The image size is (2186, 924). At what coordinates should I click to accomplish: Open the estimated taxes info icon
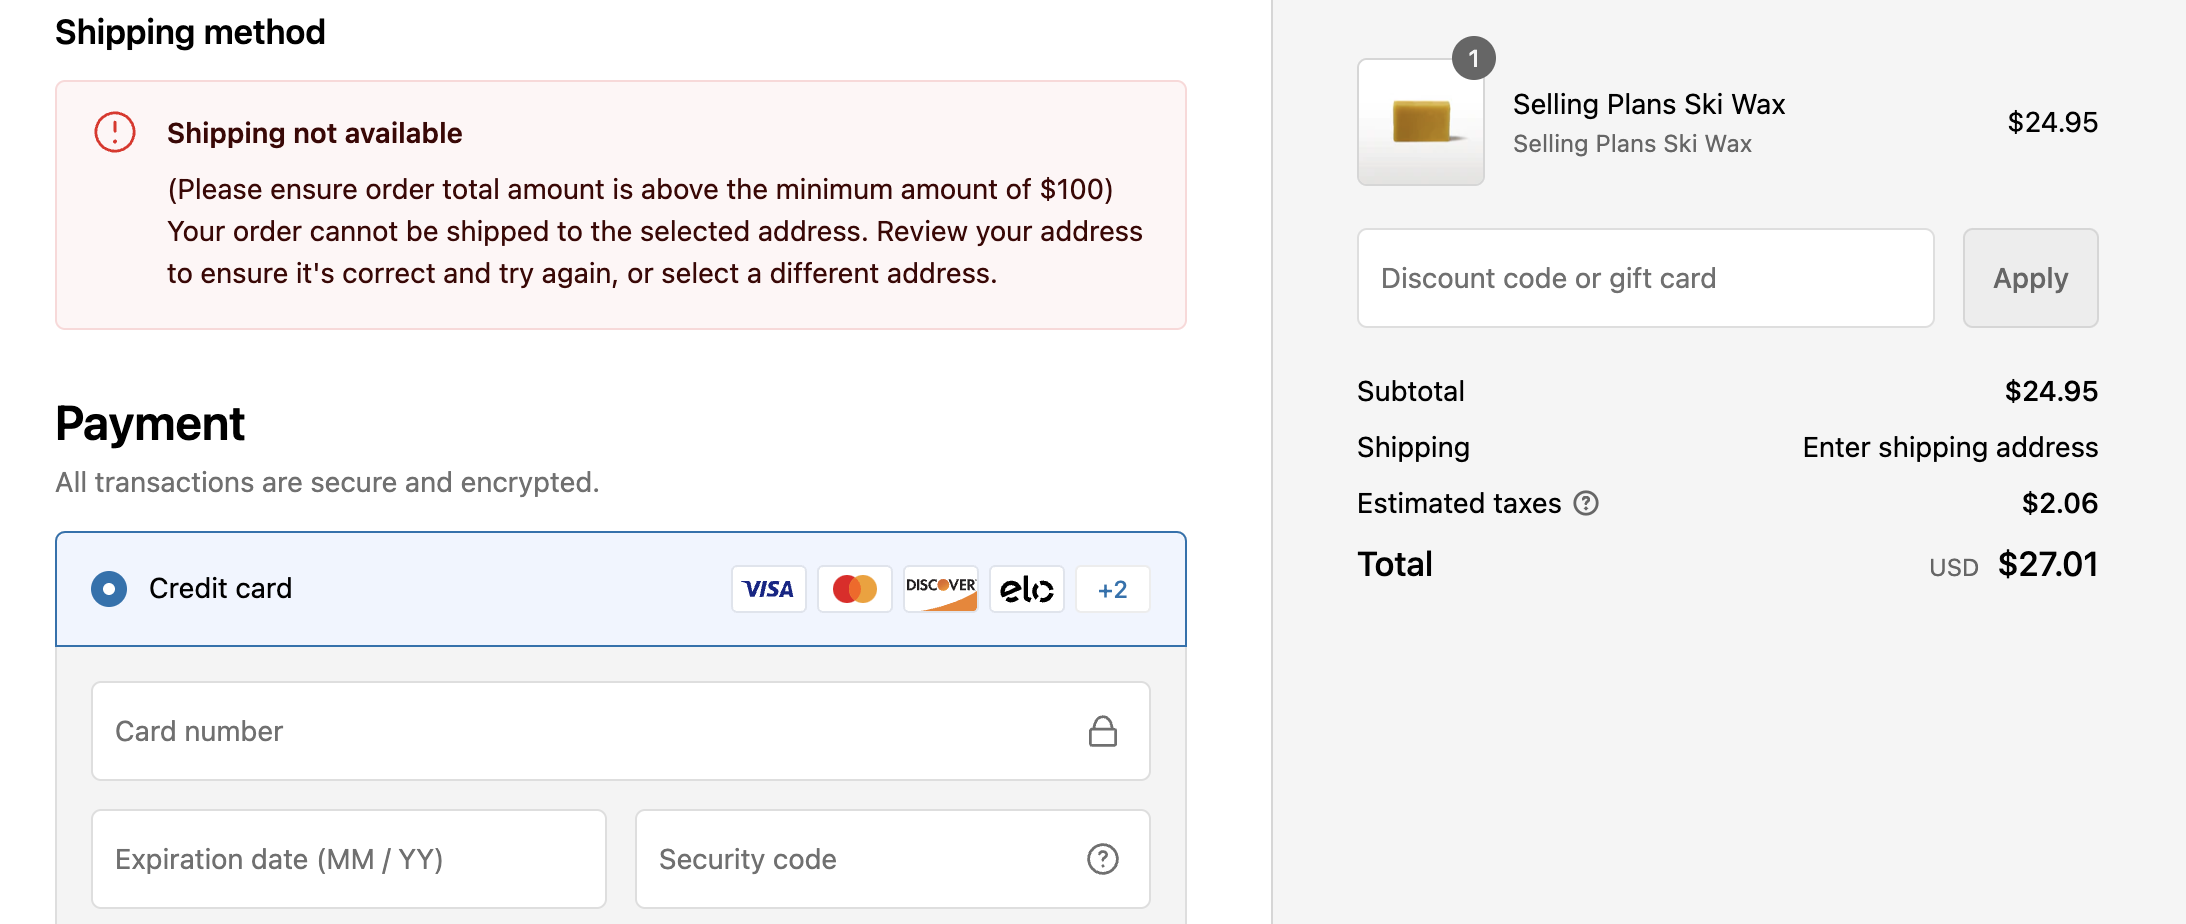pos(1588,504)
